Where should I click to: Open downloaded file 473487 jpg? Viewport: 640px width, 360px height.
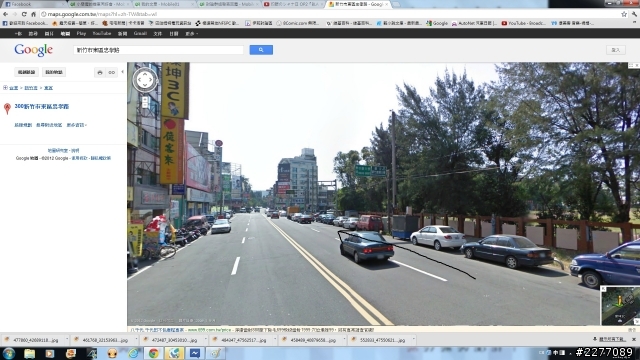pyautogui.click(x=171, y=340)
